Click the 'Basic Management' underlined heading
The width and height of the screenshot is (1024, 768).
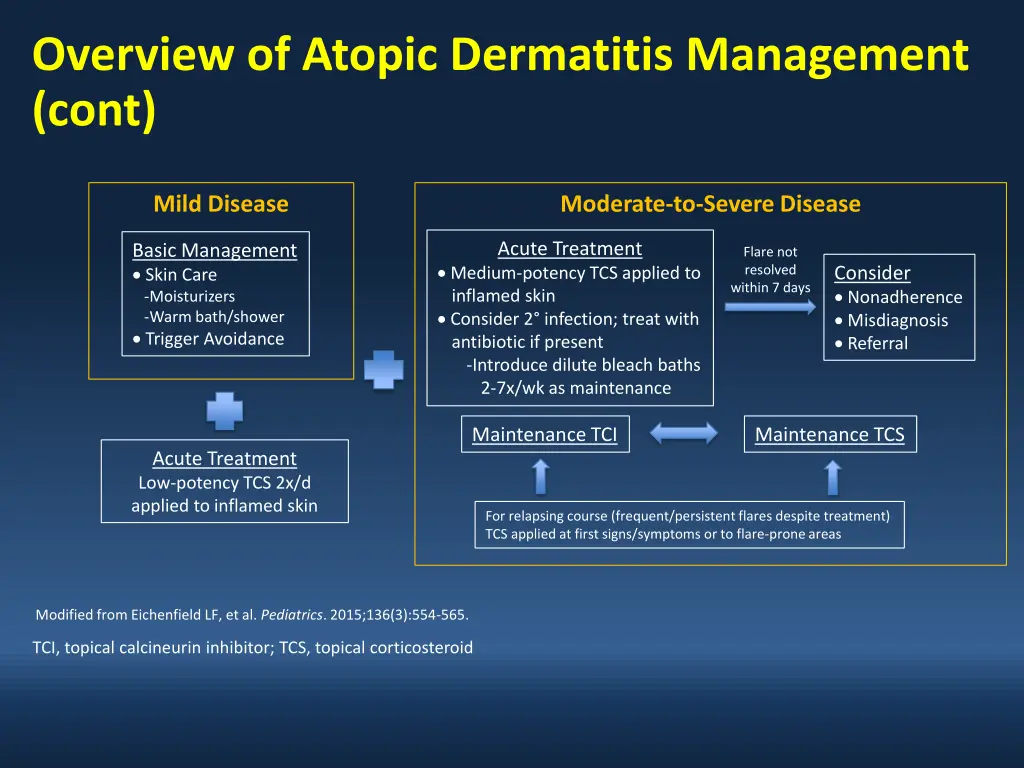[x=214, y=250]
